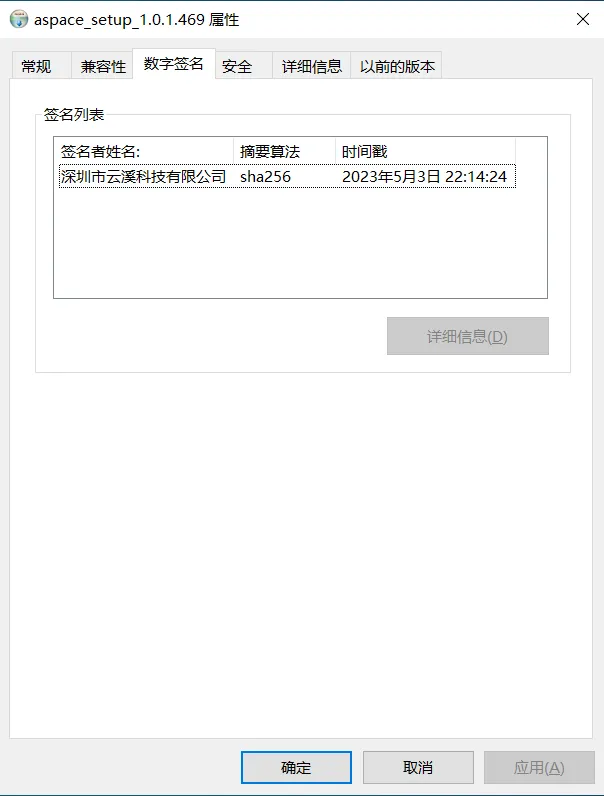Close the properties dialog with X
Screen dimensions: 604x796
tap(583, 19)
